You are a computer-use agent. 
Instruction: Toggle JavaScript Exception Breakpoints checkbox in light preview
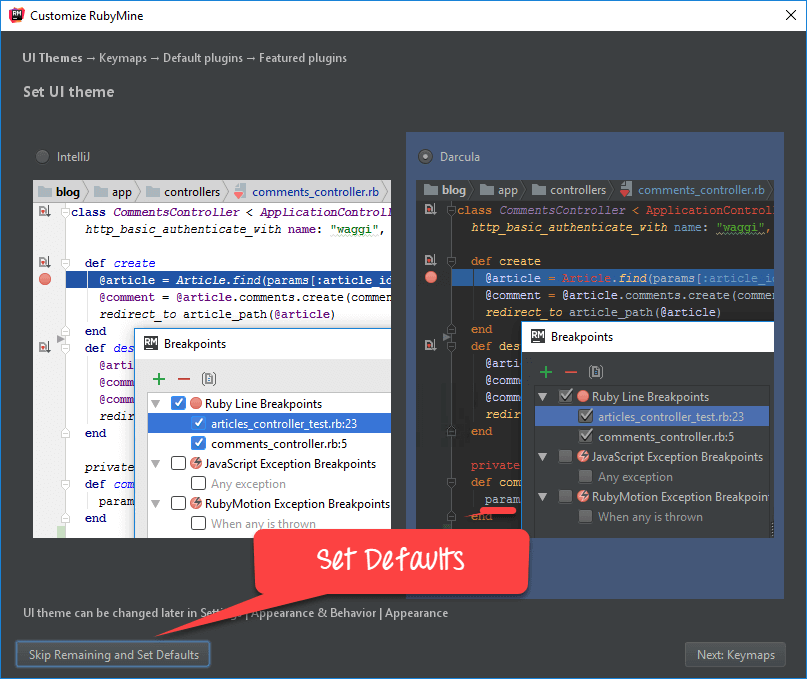click(x=178, y=464)
